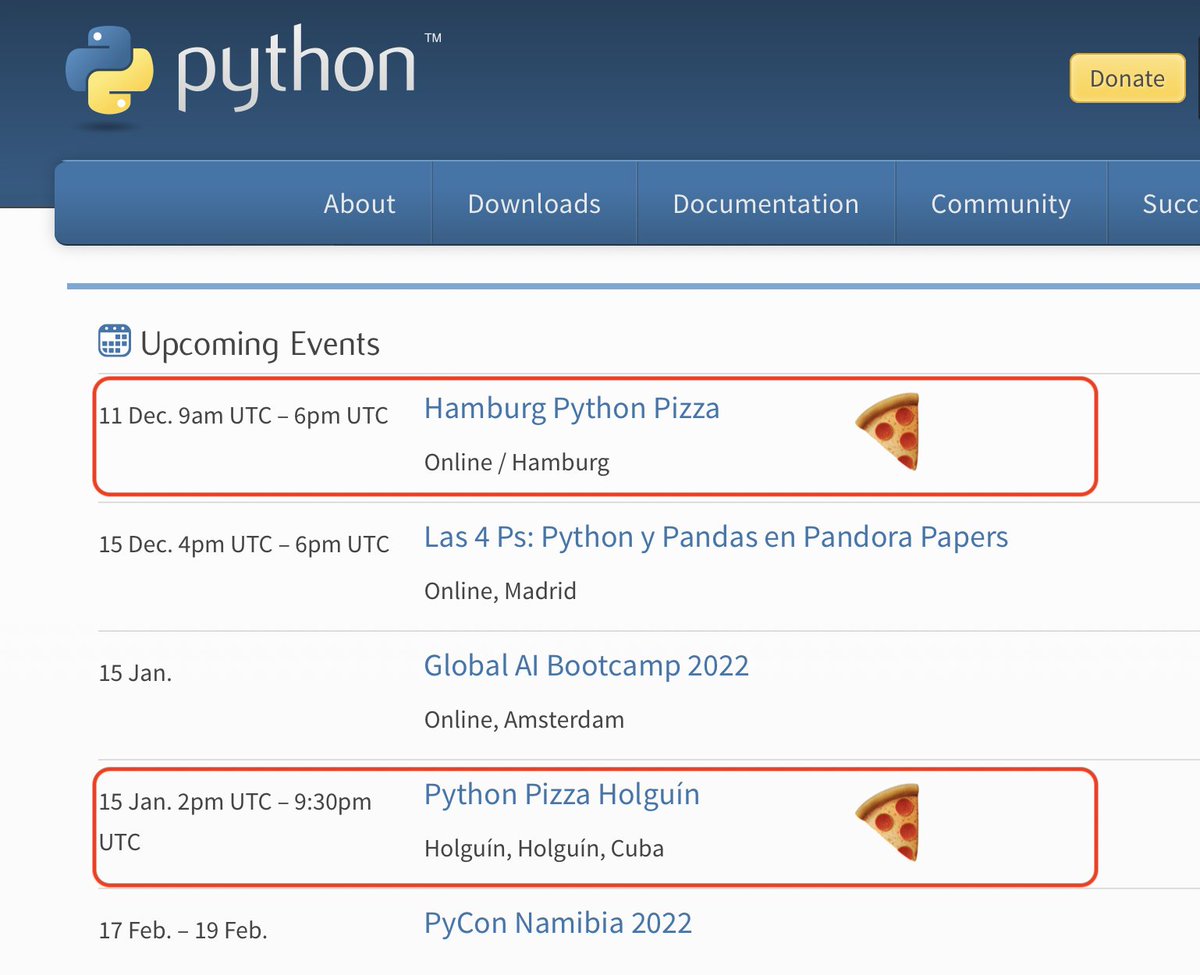Image resolution: width=1200 pixels, height=975 pixels.
Task: Open the Python Pizza Holguín event link
Action: [561, 794]
